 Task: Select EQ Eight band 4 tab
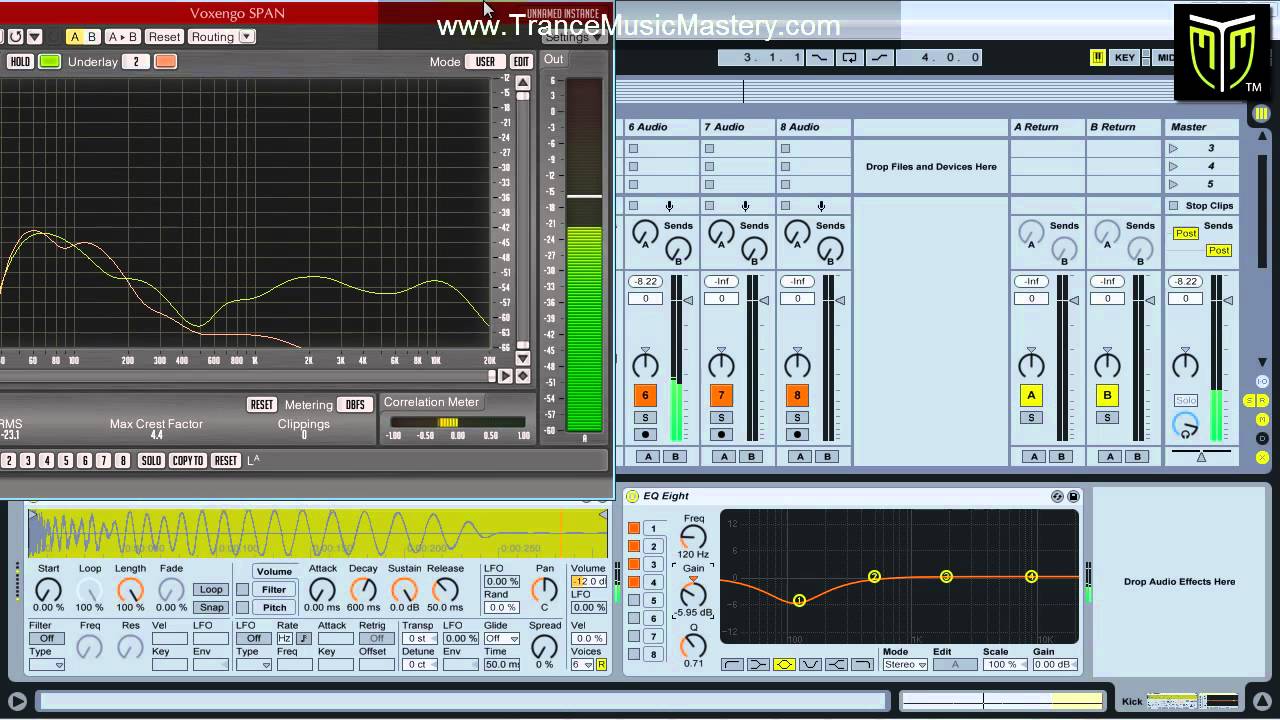pyautogui.click(x=653, y=582)
